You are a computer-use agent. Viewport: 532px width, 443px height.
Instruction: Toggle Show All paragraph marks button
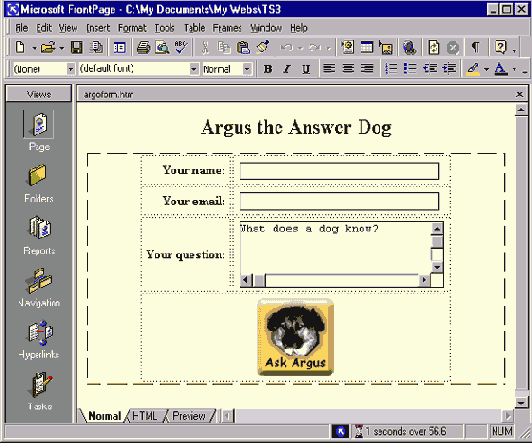(476, 47)
